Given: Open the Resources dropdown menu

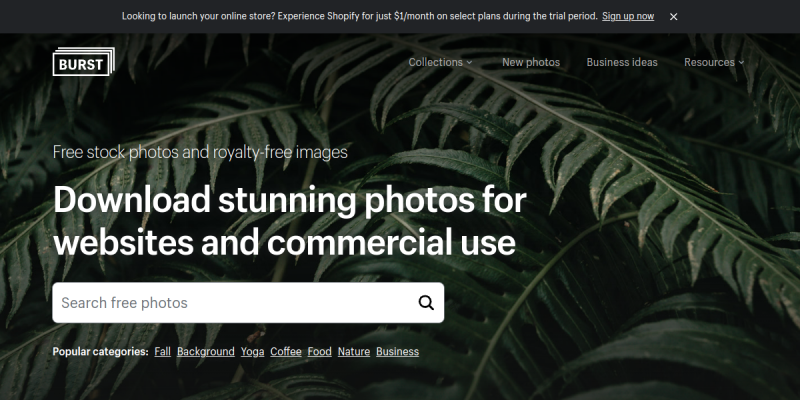Looking at the screenshot, I should [714, 62].
